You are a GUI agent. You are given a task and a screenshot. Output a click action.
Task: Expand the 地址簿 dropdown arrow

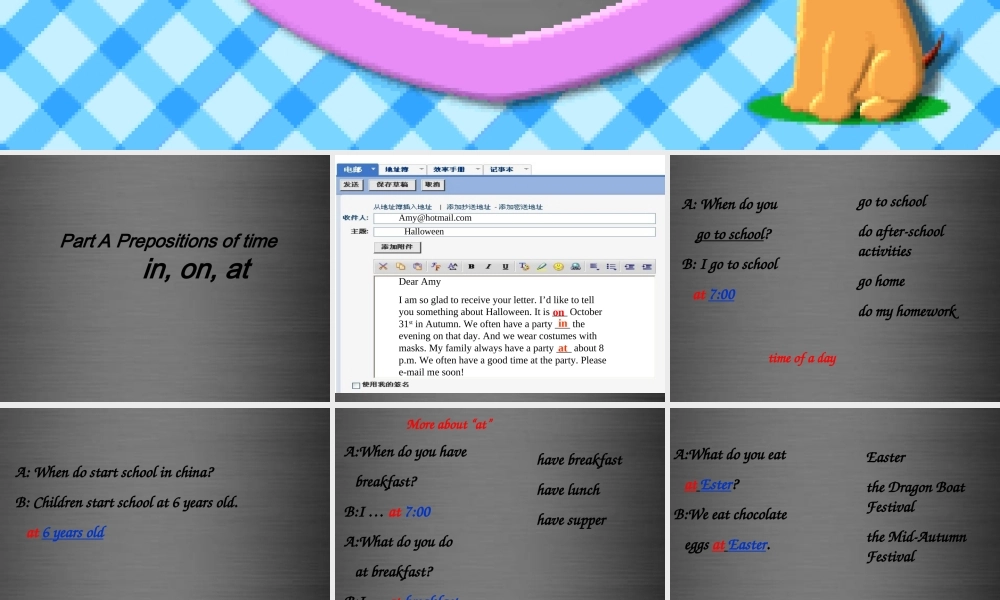click(x=421, y=169)
